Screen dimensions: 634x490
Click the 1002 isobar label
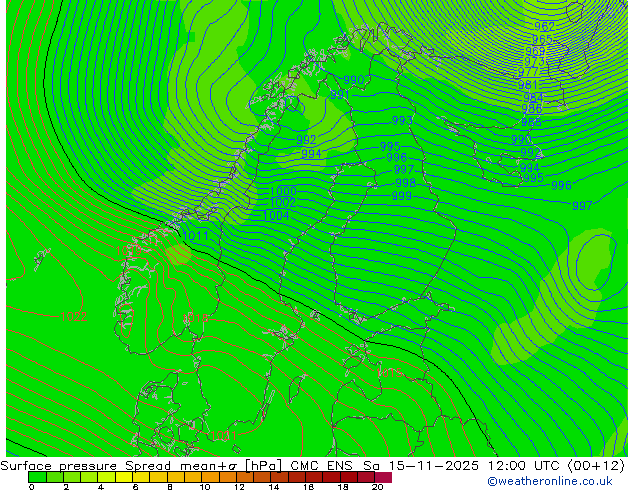(282, 202)
